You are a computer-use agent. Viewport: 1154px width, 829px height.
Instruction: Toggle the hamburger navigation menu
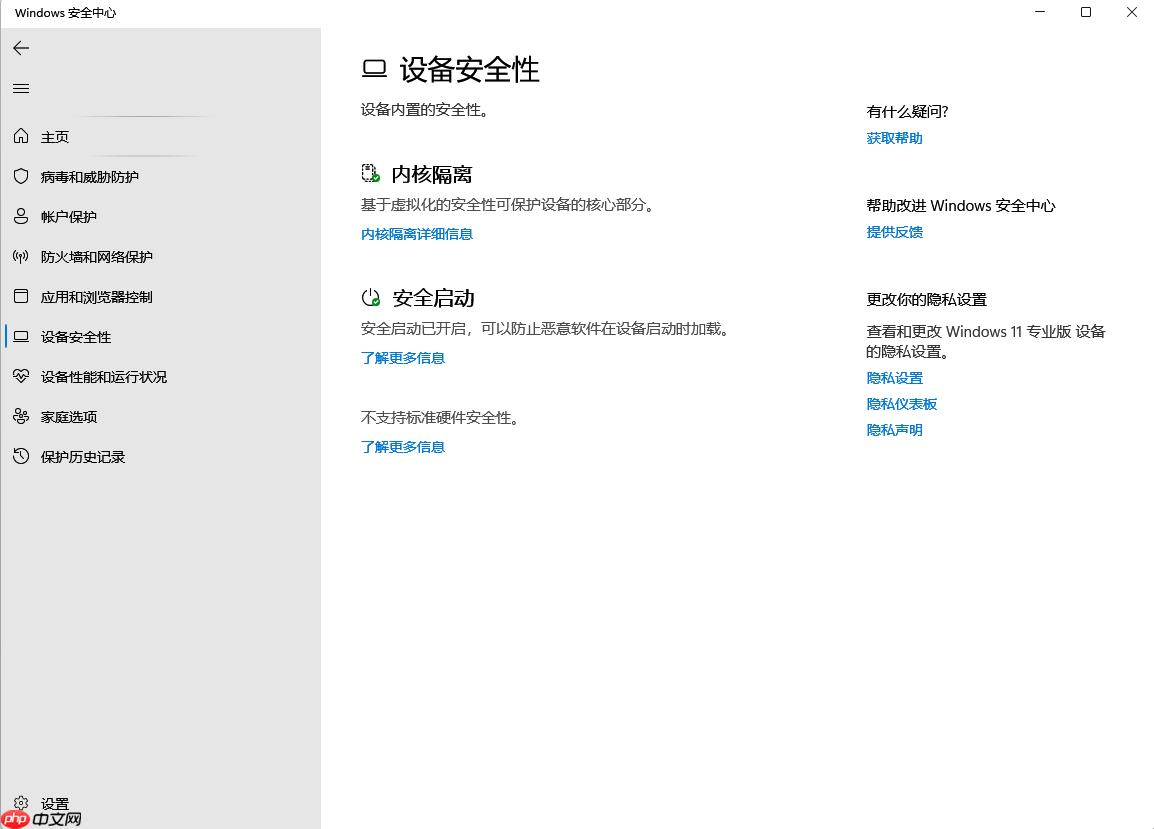(x=20, y=88)
